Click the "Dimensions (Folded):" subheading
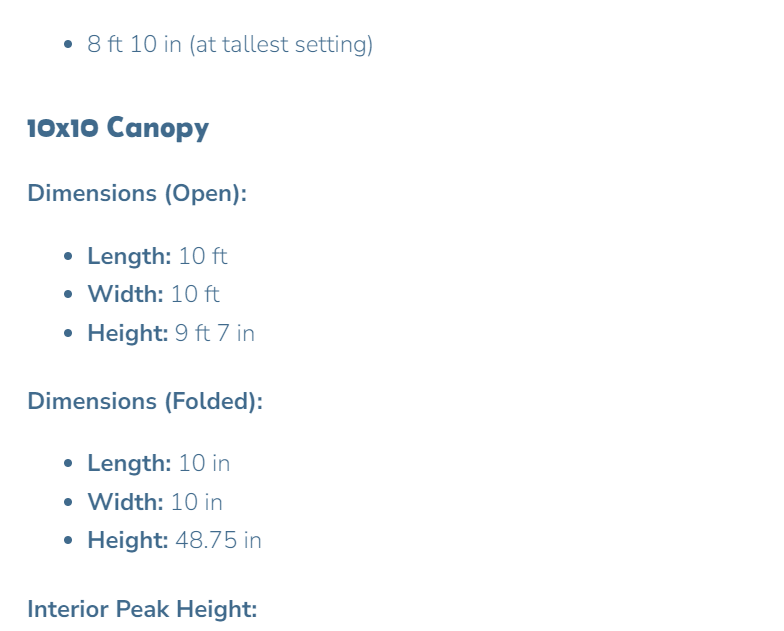This screenshot has width=784, height=631. coord(145,401)
